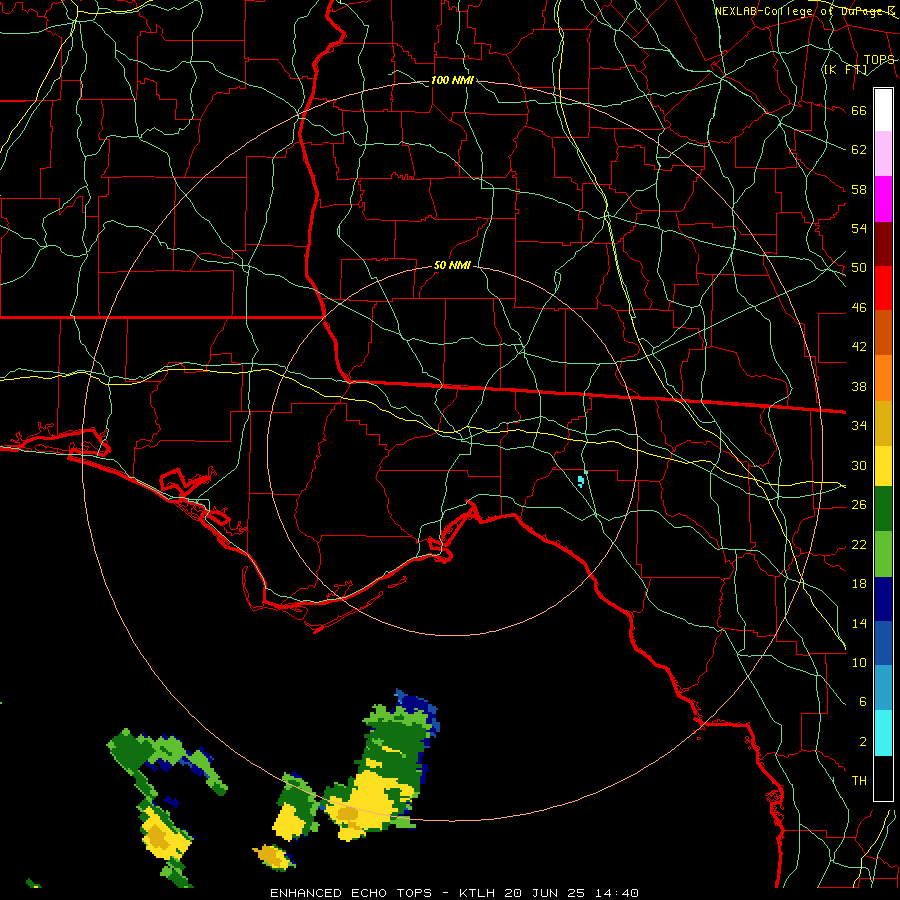Viewport: 900px width, 900px height.
Task: Click the K FT units label
Action: coord(845,70)
